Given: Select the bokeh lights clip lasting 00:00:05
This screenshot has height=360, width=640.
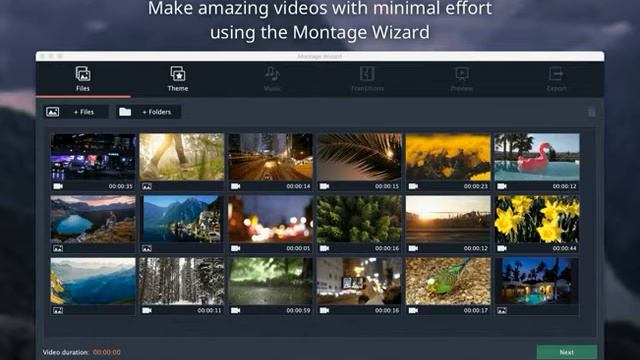Looking at the screenshot, I should [x=271, y=219].
